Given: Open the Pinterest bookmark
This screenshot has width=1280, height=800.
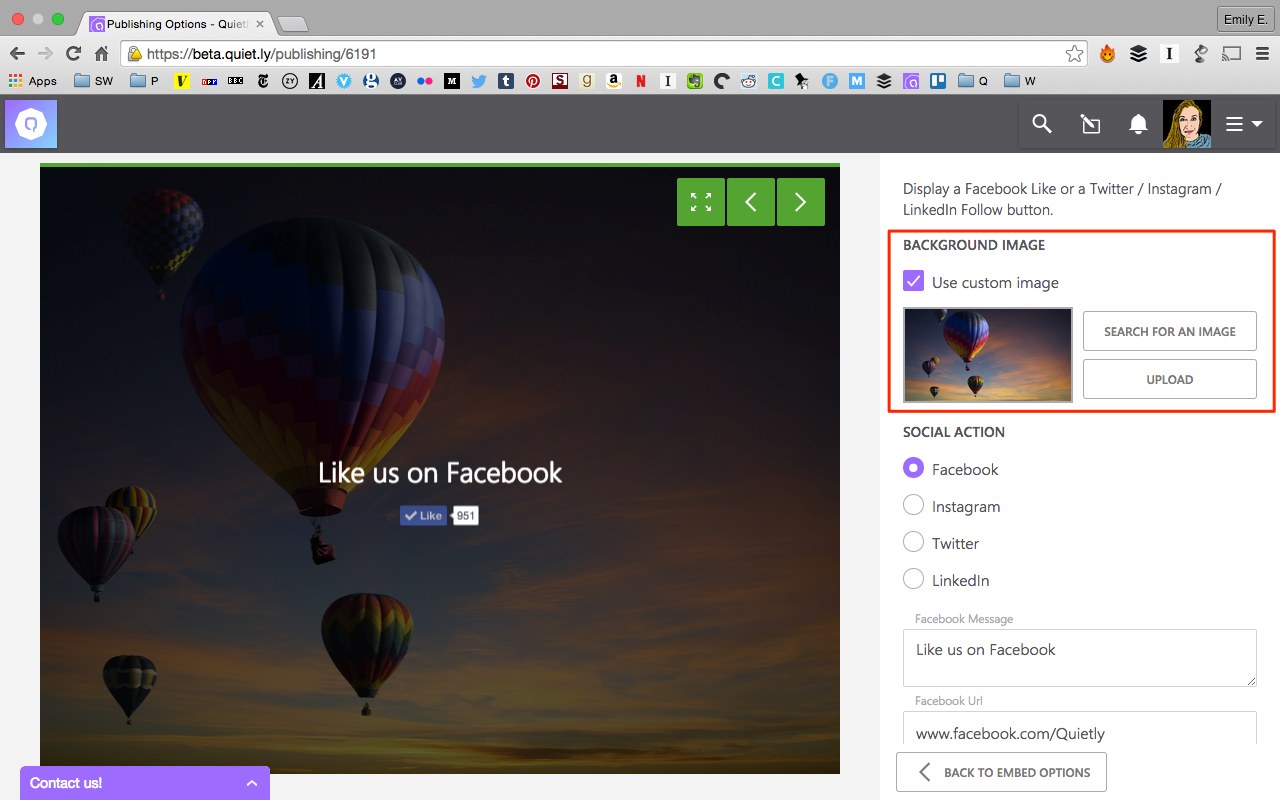Looking at the screenshot, I should click(x=533, y=81).
